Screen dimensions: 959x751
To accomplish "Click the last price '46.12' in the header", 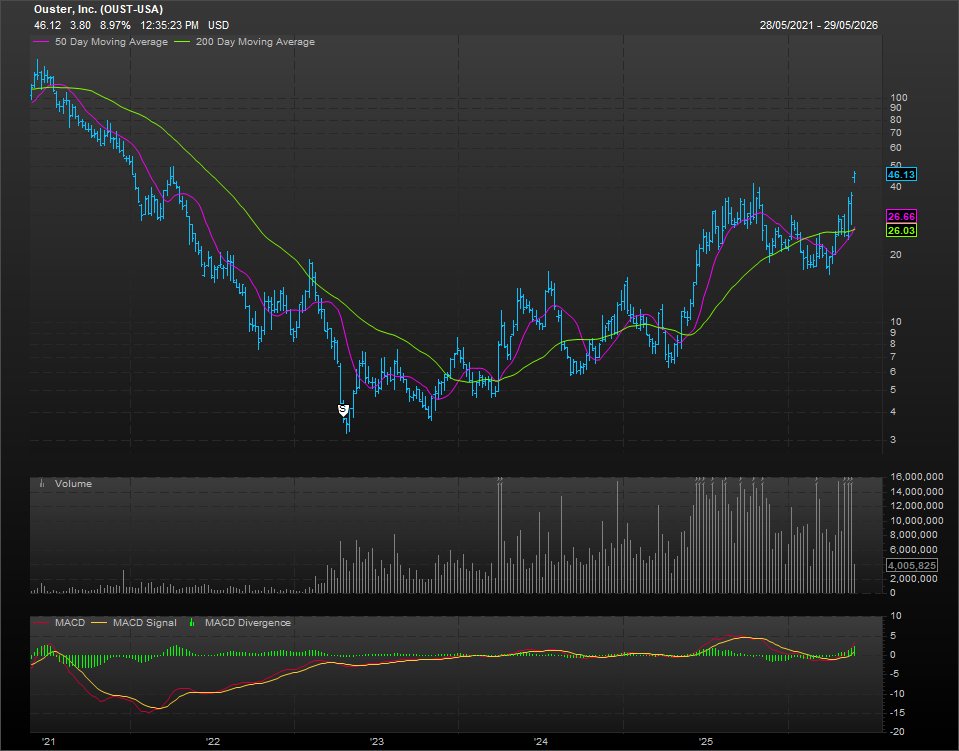I will pyautogui.click(x=47, y=25).
